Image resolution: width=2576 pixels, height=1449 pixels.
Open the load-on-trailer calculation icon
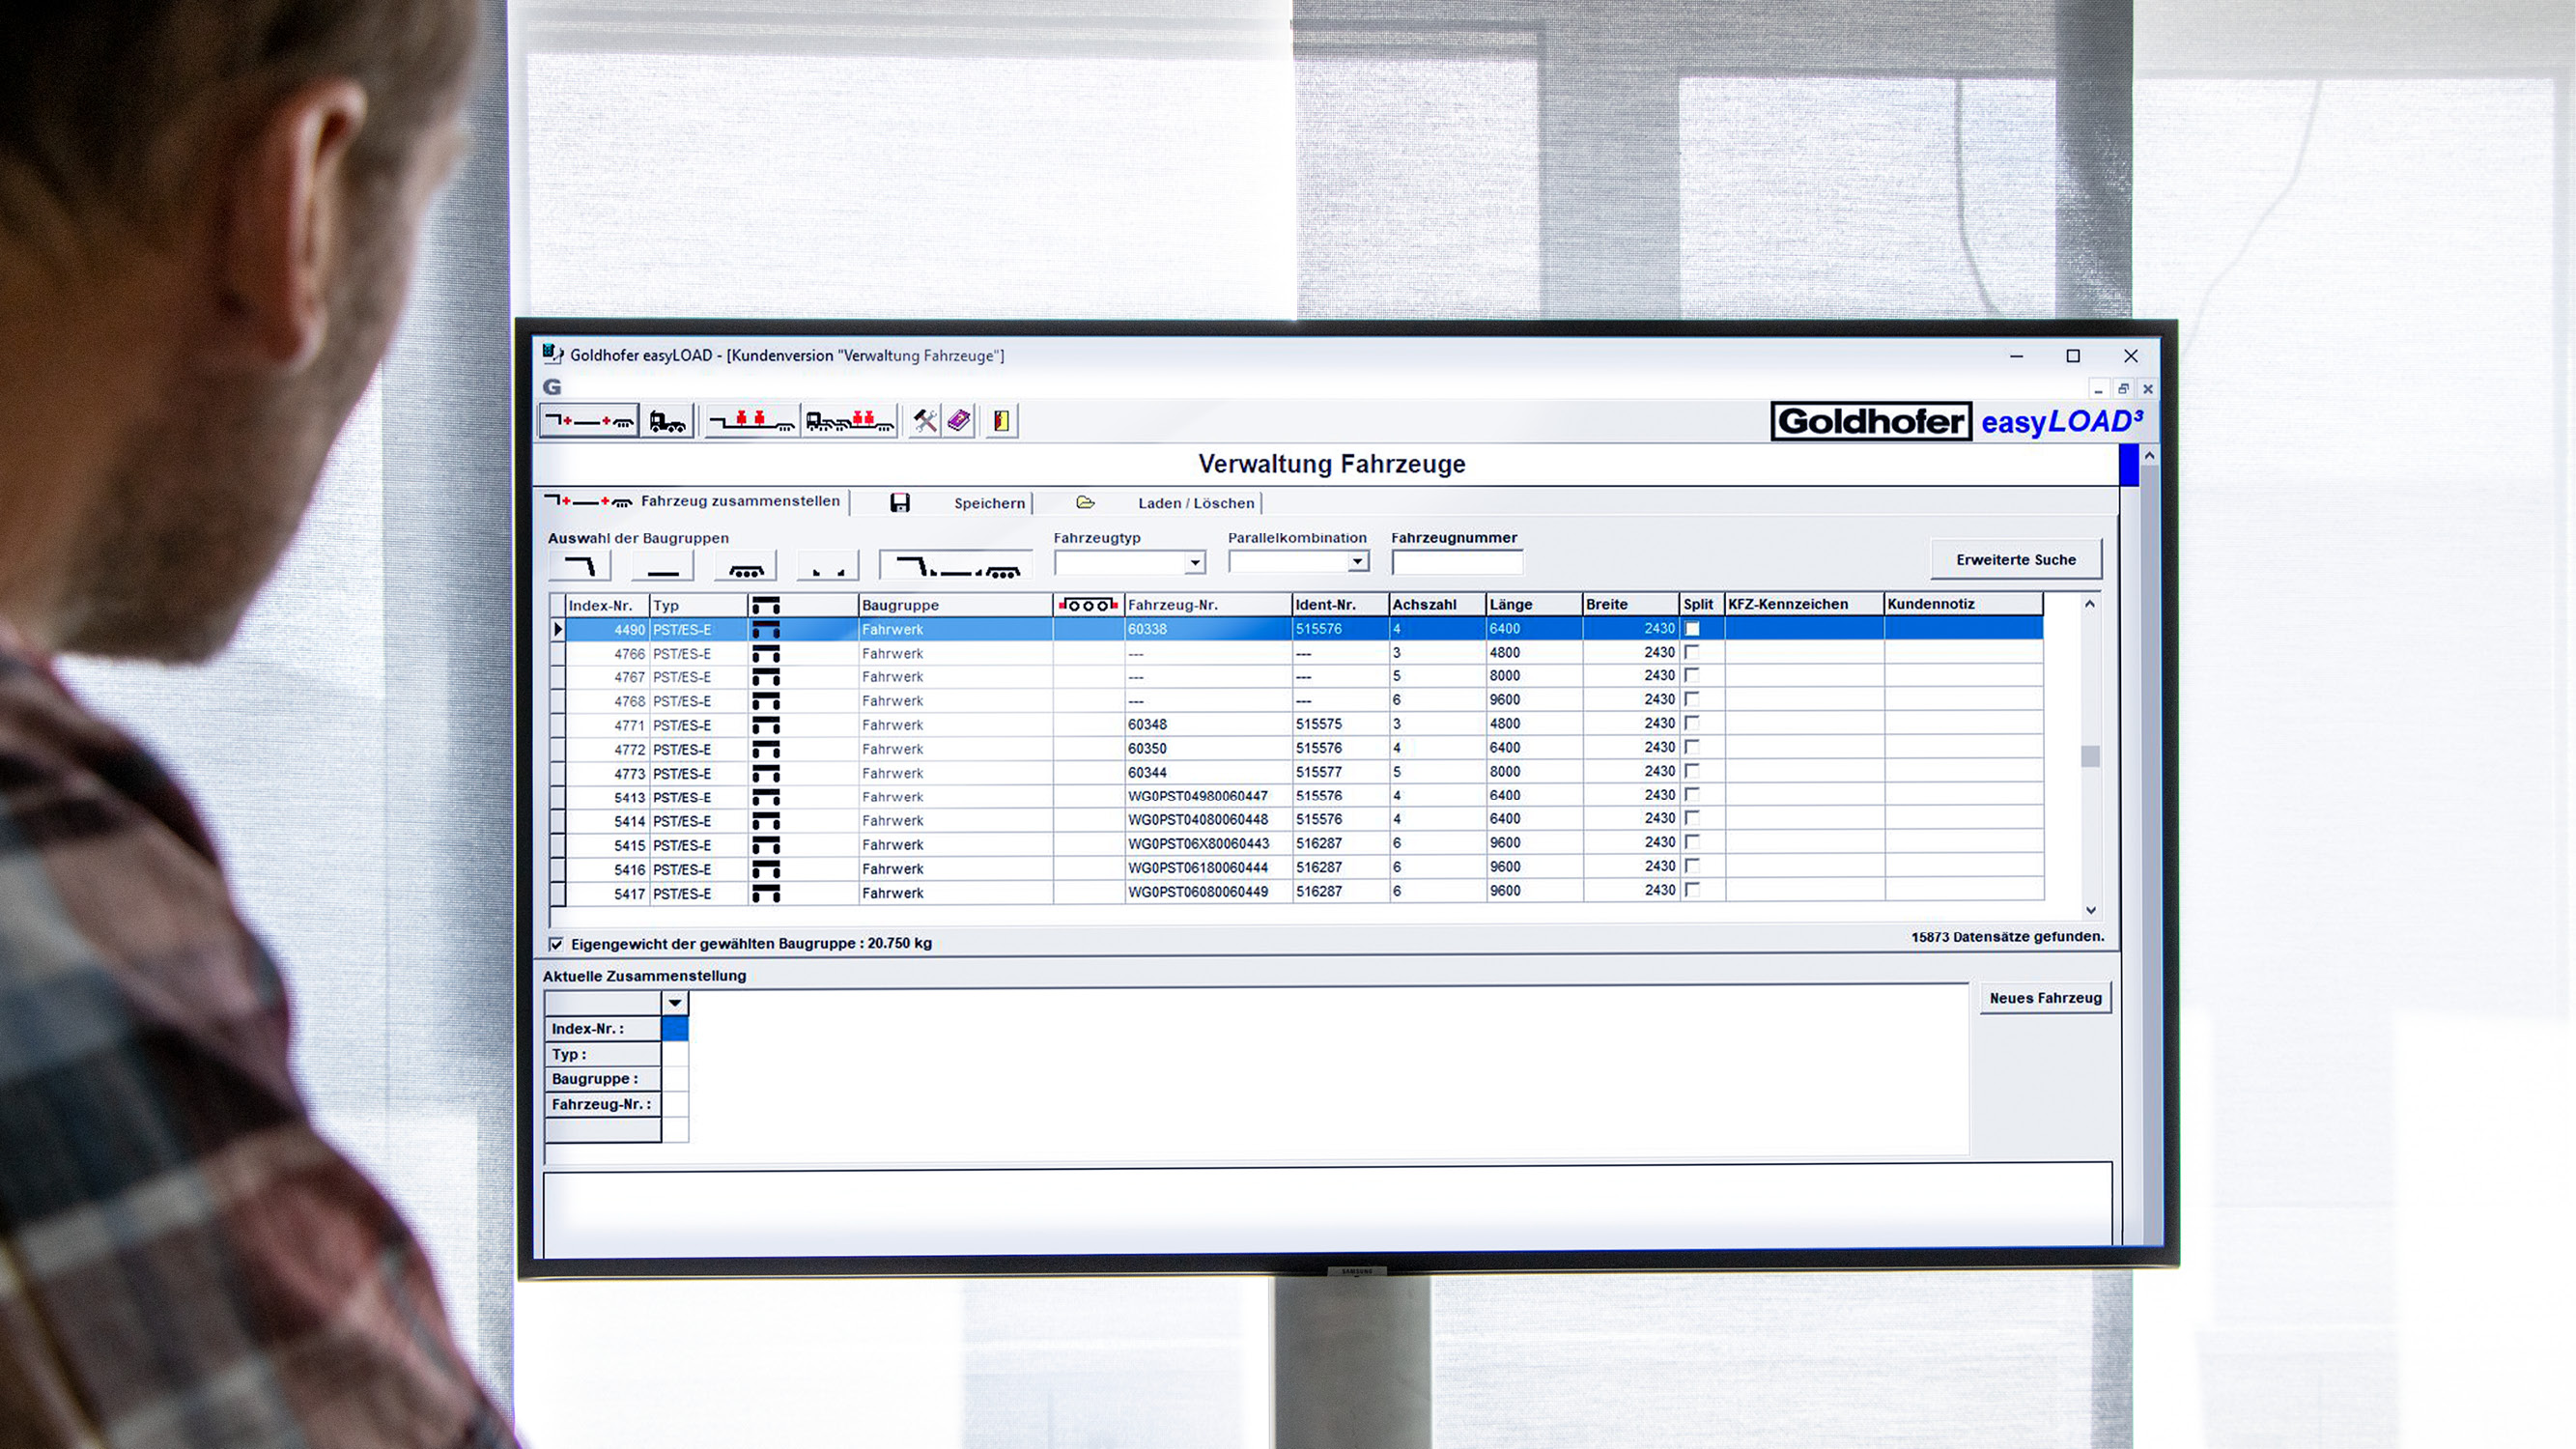[751, 421]
